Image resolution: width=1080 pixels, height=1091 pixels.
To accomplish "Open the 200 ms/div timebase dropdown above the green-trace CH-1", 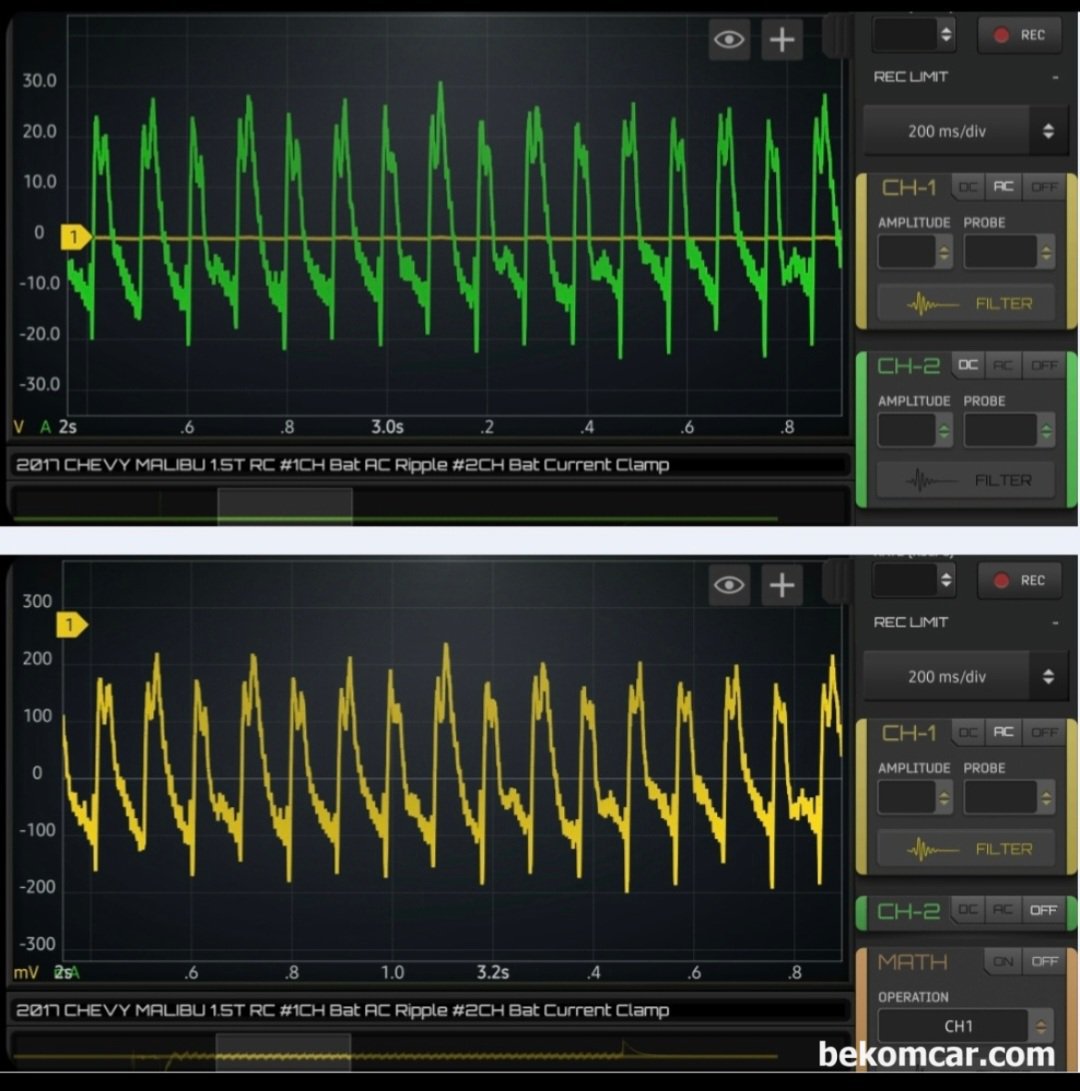I will point(960,131).
